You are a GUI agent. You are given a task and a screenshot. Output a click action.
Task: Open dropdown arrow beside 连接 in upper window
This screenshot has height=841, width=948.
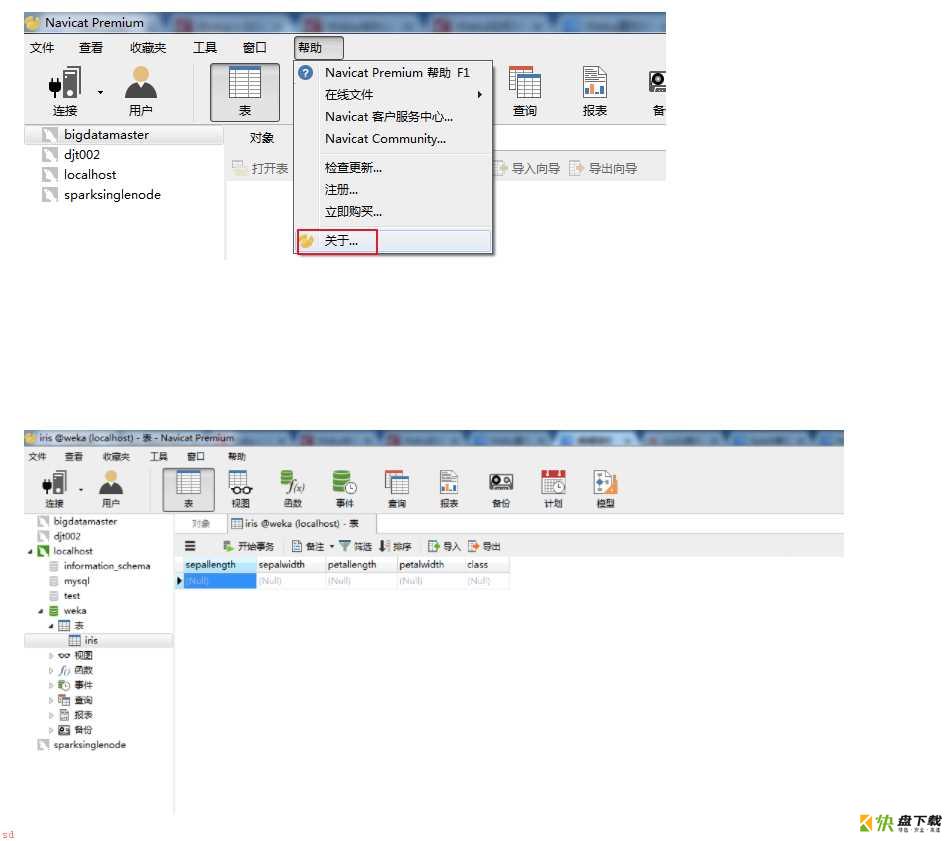tap(100, 93)
